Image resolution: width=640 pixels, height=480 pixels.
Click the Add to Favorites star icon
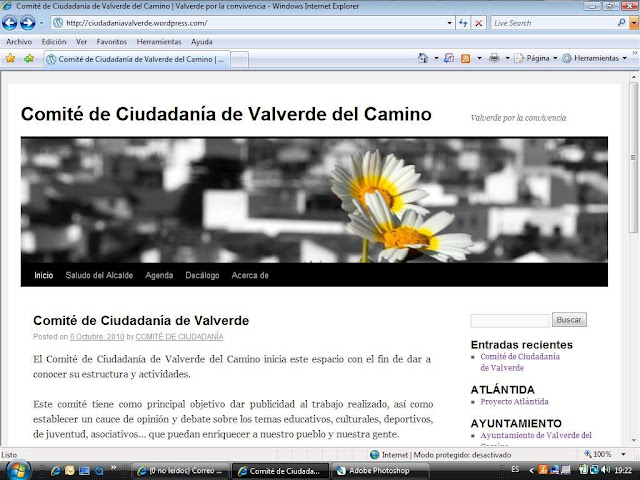29,58
